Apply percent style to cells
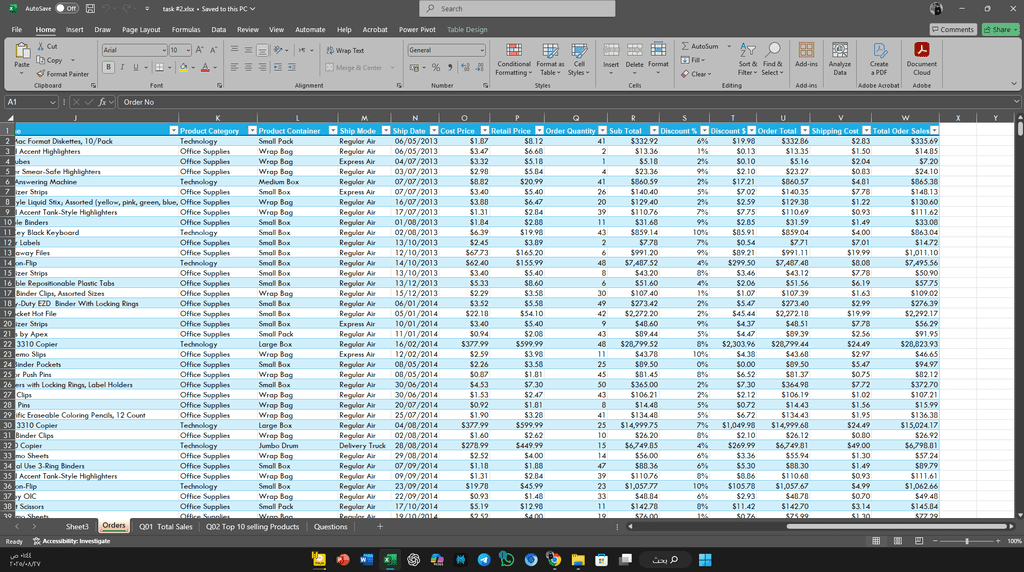 click(x=436, y=67)
